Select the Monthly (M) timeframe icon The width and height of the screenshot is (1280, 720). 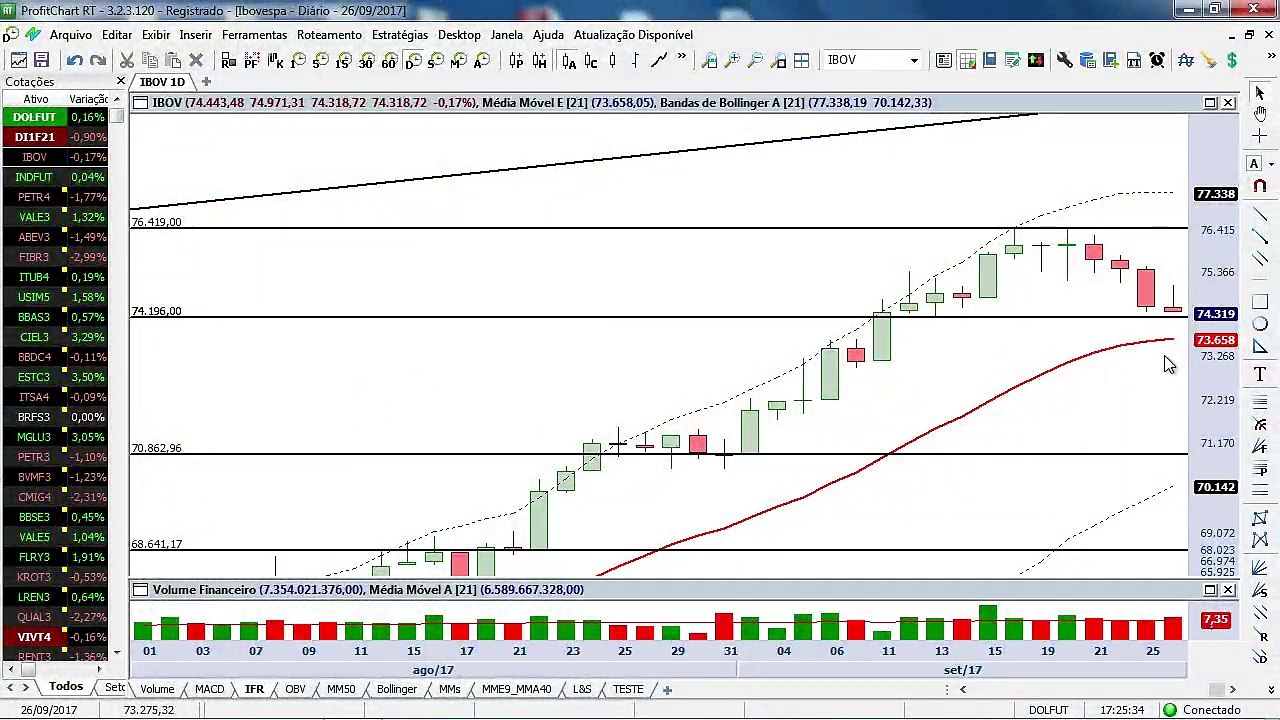pyautogui.click(x=458, y=61)
